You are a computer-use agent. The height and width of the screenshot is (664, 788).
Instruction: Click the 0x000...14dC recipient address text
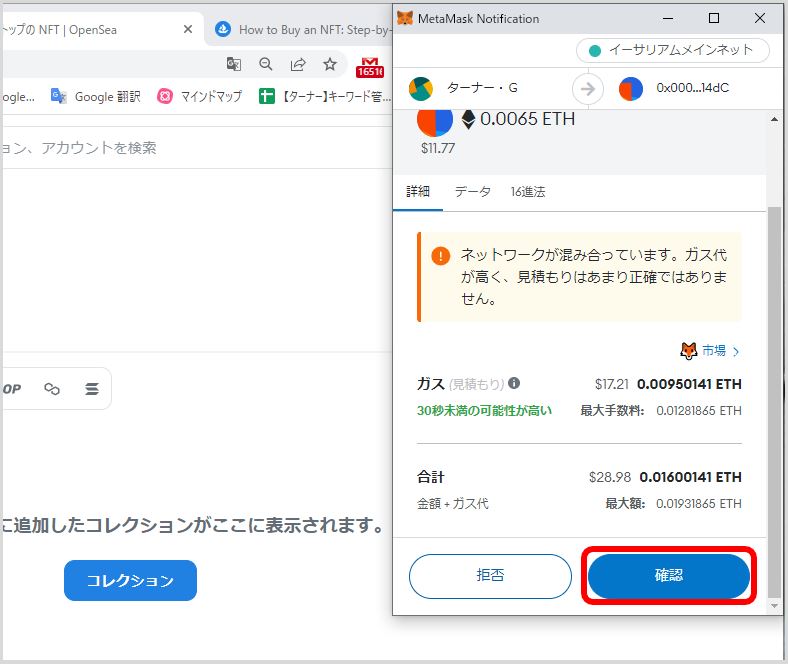(x=692, y=88)
